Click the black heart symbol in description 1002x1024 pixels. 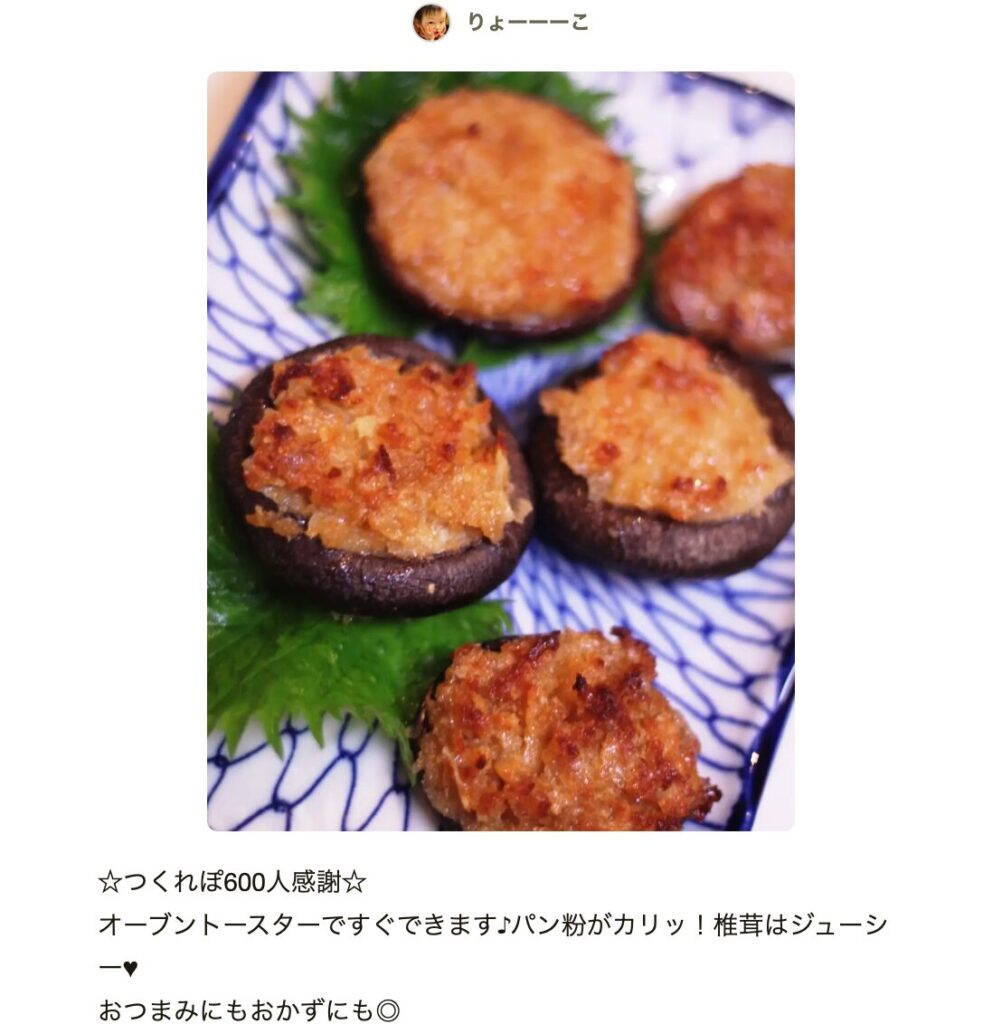pos(130,968)
